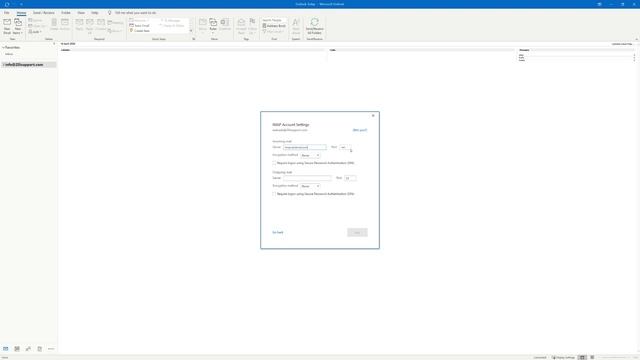Select the normal view button in status bar
This screenshot has height=360, width=640.
tap(582, 357)
